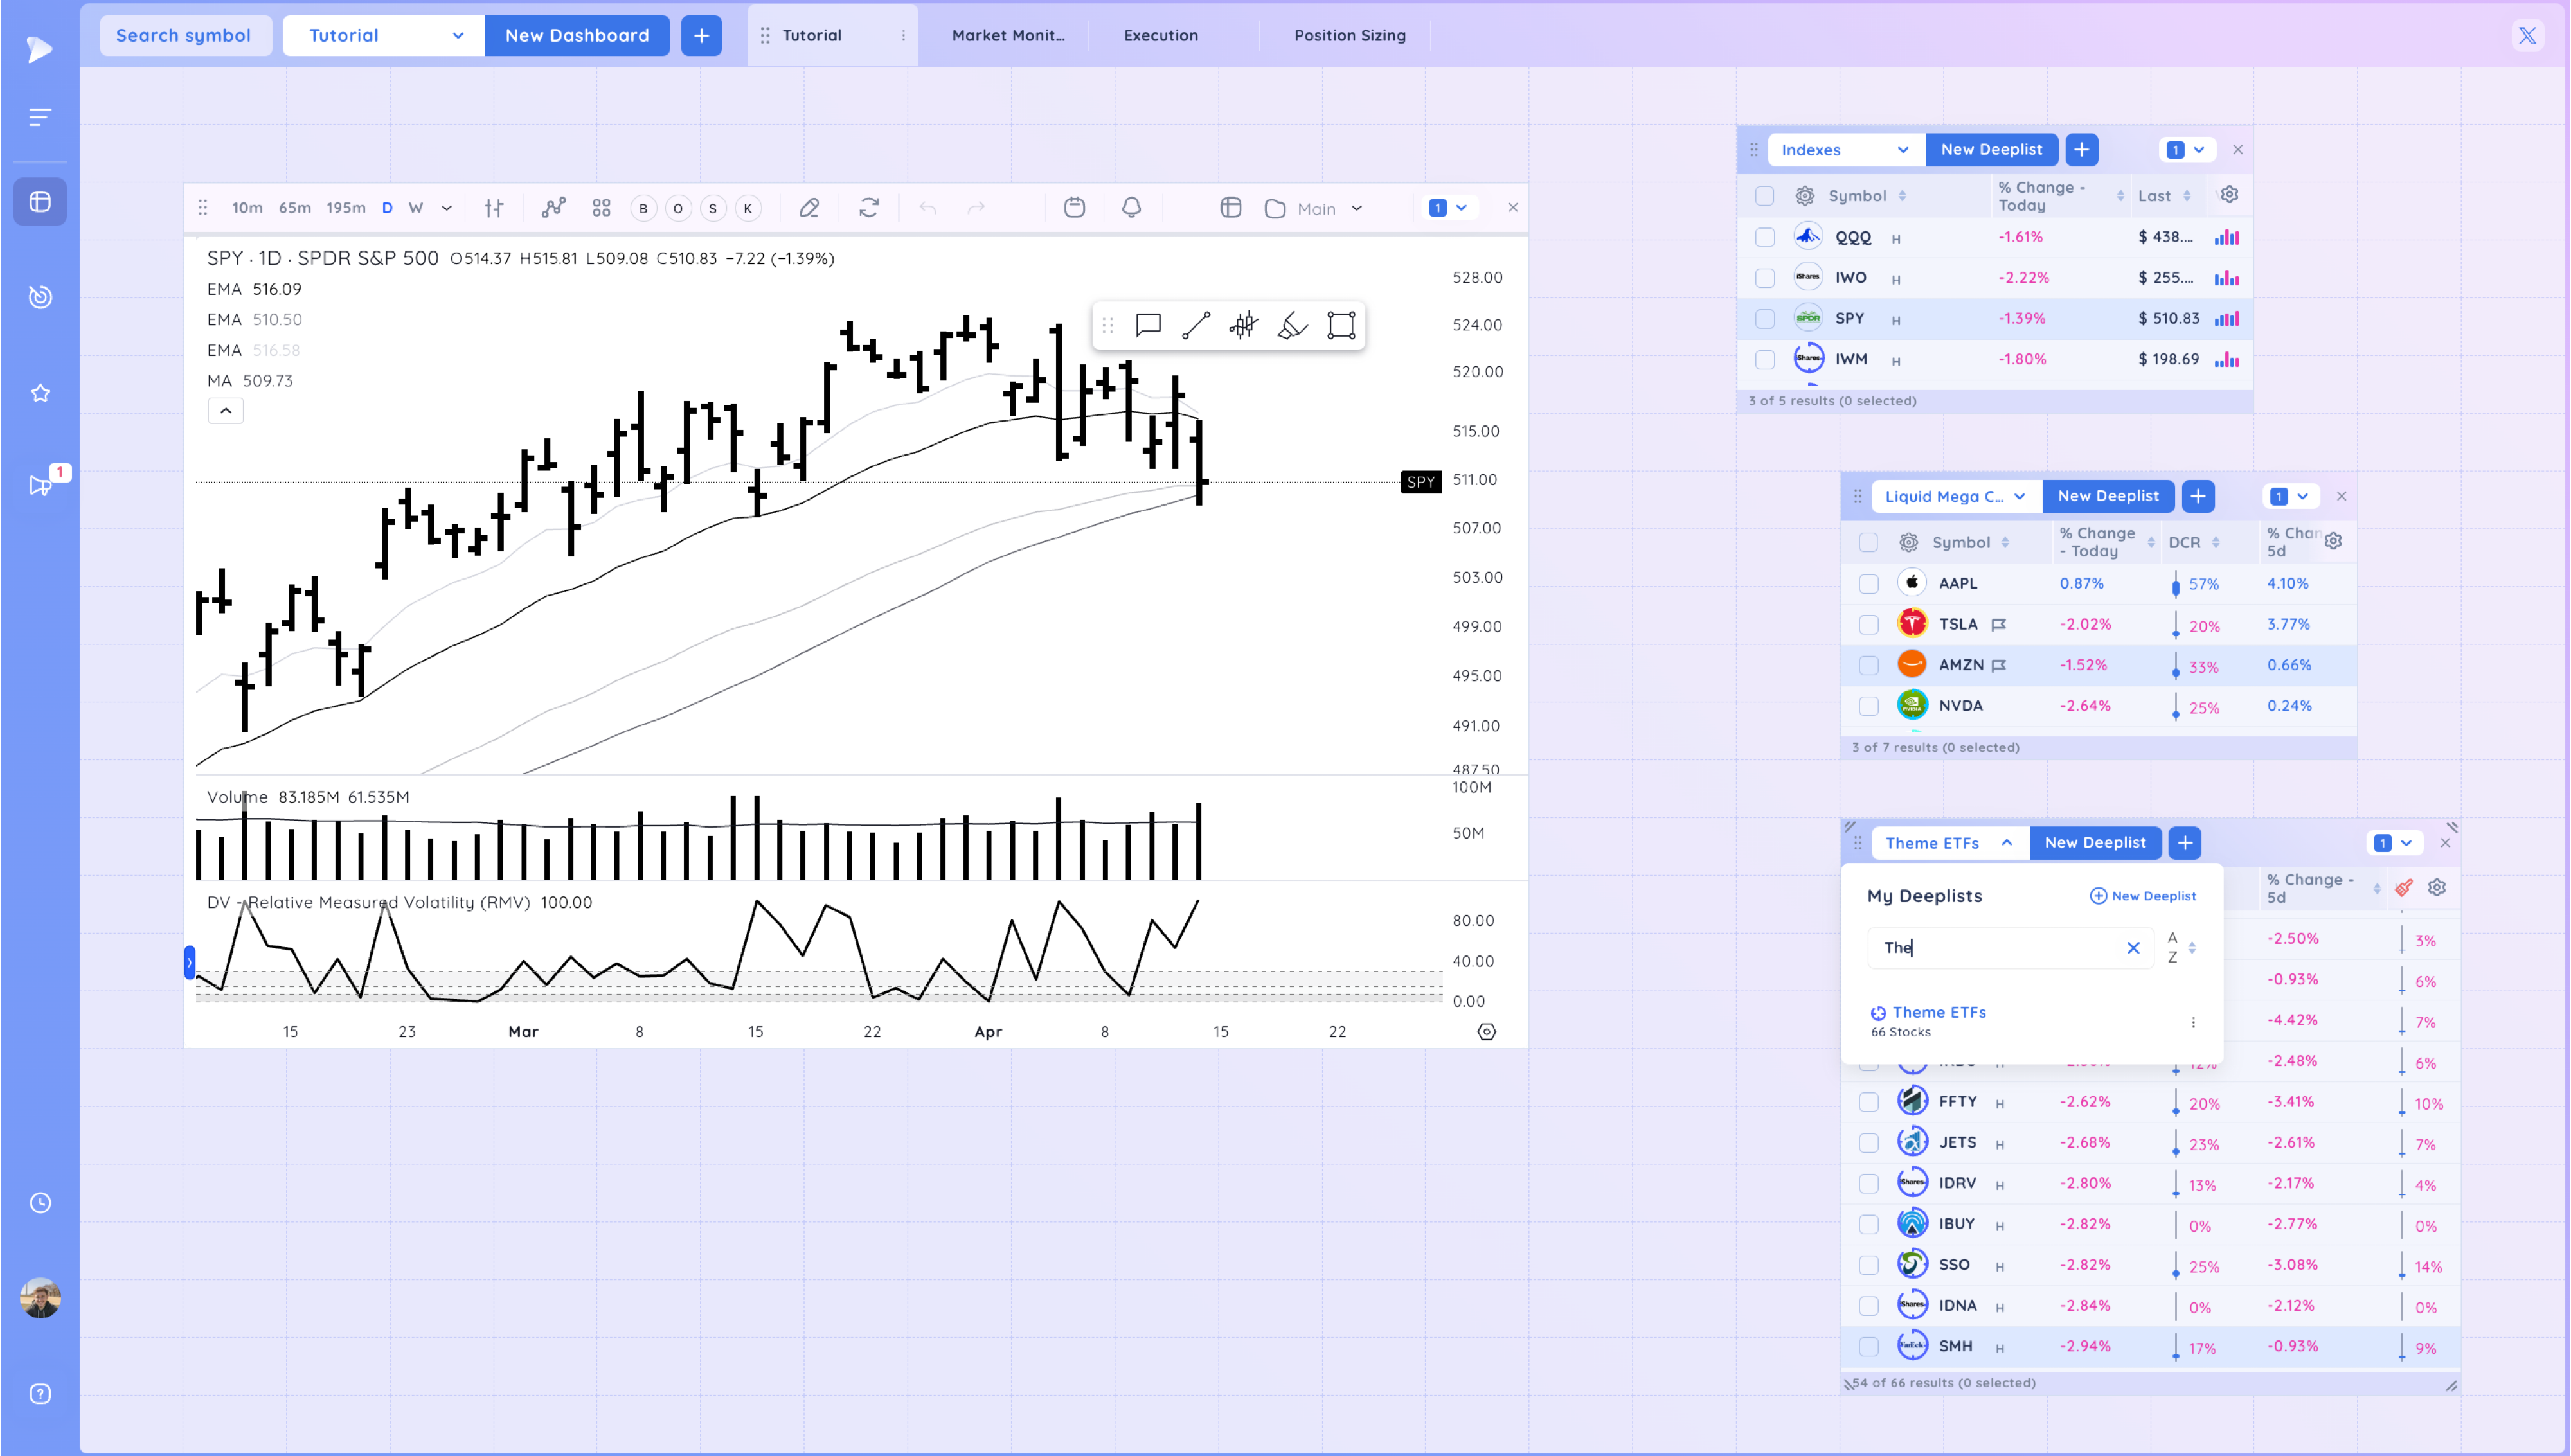Select the 65m timeframe
Image resolution: width=2571 pixels, height=1456 pixels.
pos(294,208)
